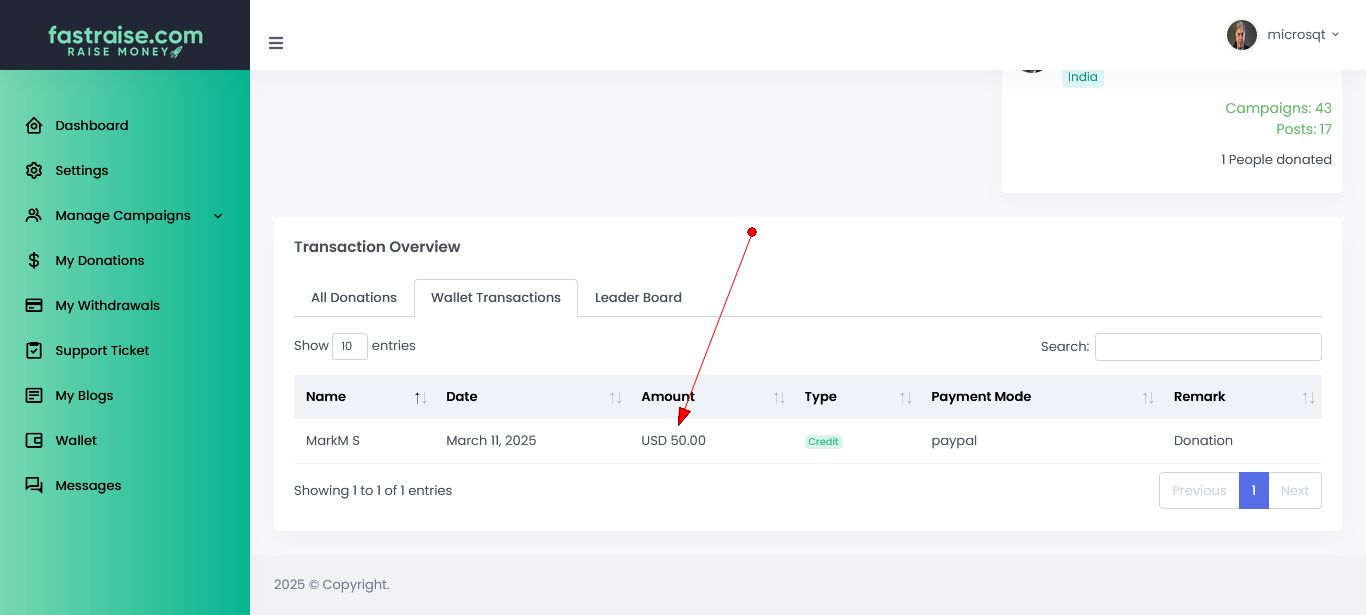Click the Search input field
Image resolution: width=1366 pixels, height=615 pixels.
click(x=1208, y=347)
